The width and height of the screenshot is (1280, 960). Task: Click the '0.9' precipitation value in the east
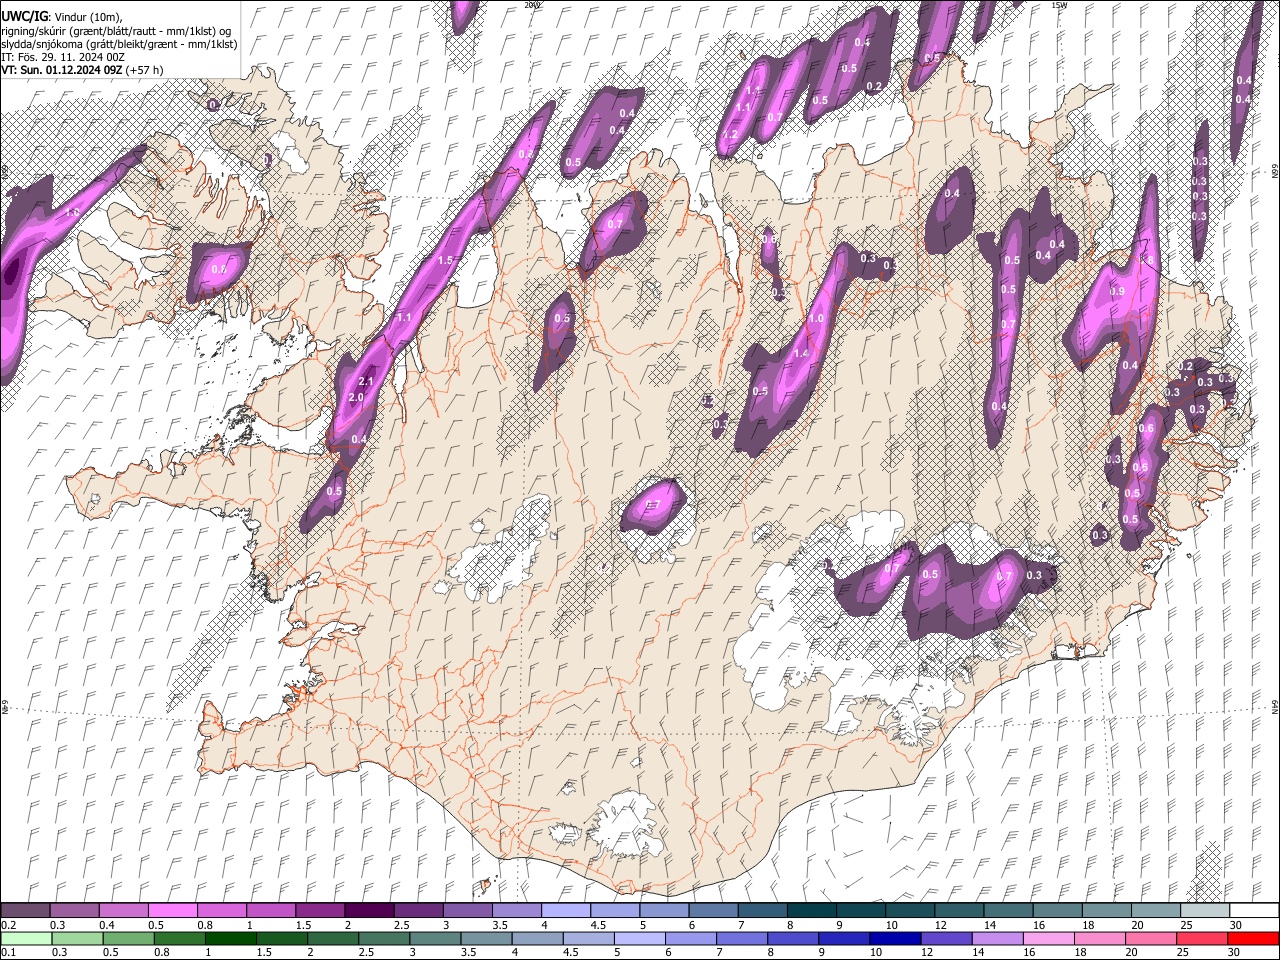click(1117, 291)
